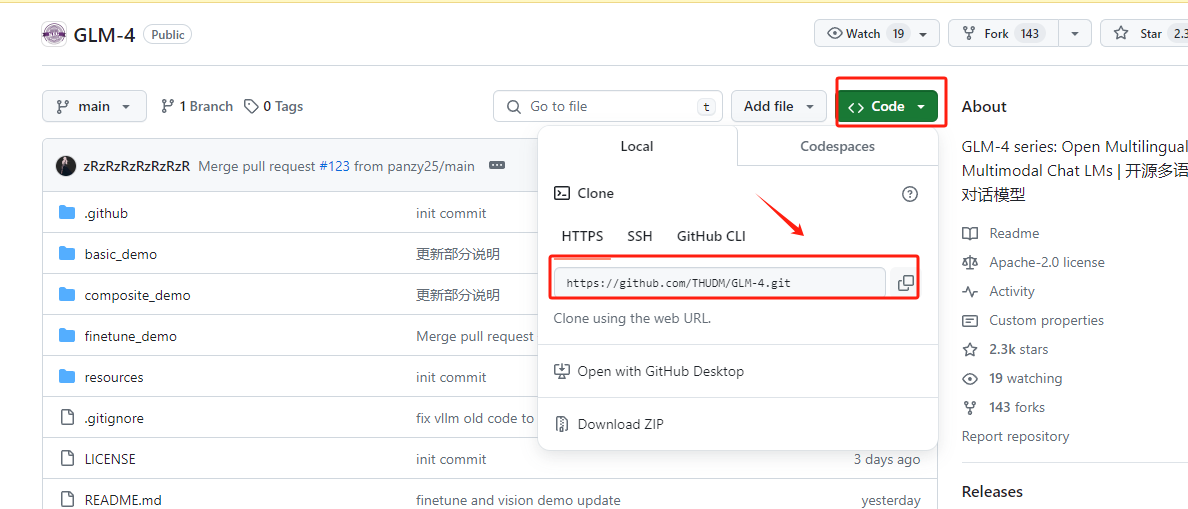Switch to the Local tab
1188x509 pixels.
(637, 146)
